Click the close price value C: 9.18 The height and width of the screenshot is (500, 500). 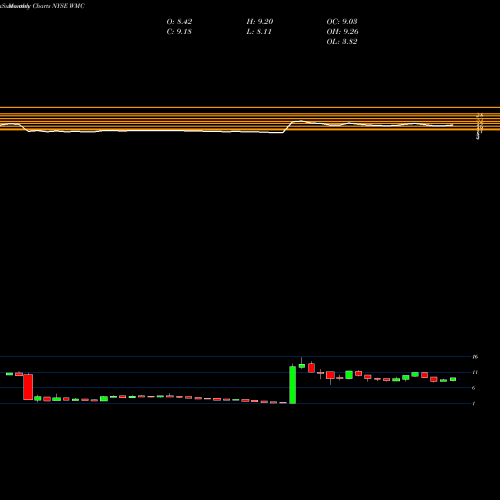pos(179,32)
